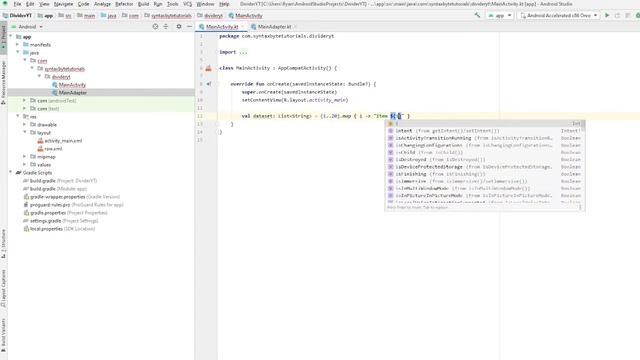Close the MainActivity.kt editor tab
The height and width of the screenshot is (360, 640).
[243, 27]
